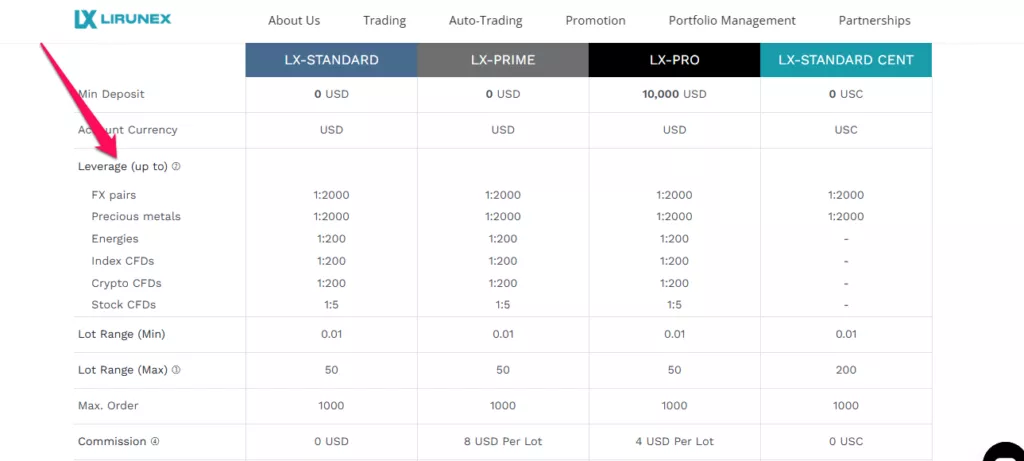Click the FX pairs row label
The image size is (1024, 461).
(114, 195)
